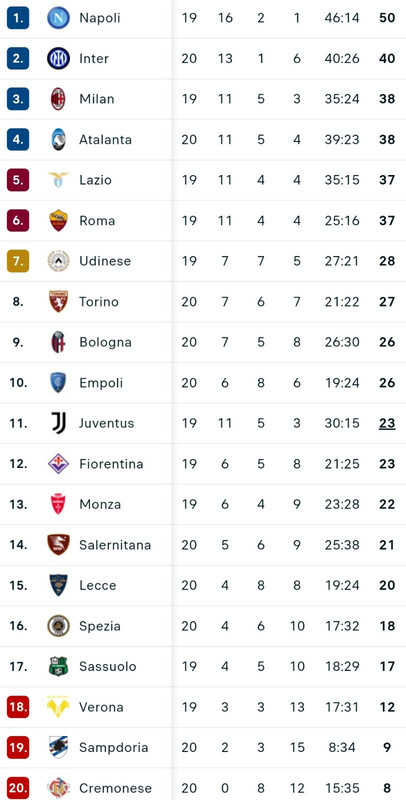Click the Lazio eagle crest

click(59, 180)
